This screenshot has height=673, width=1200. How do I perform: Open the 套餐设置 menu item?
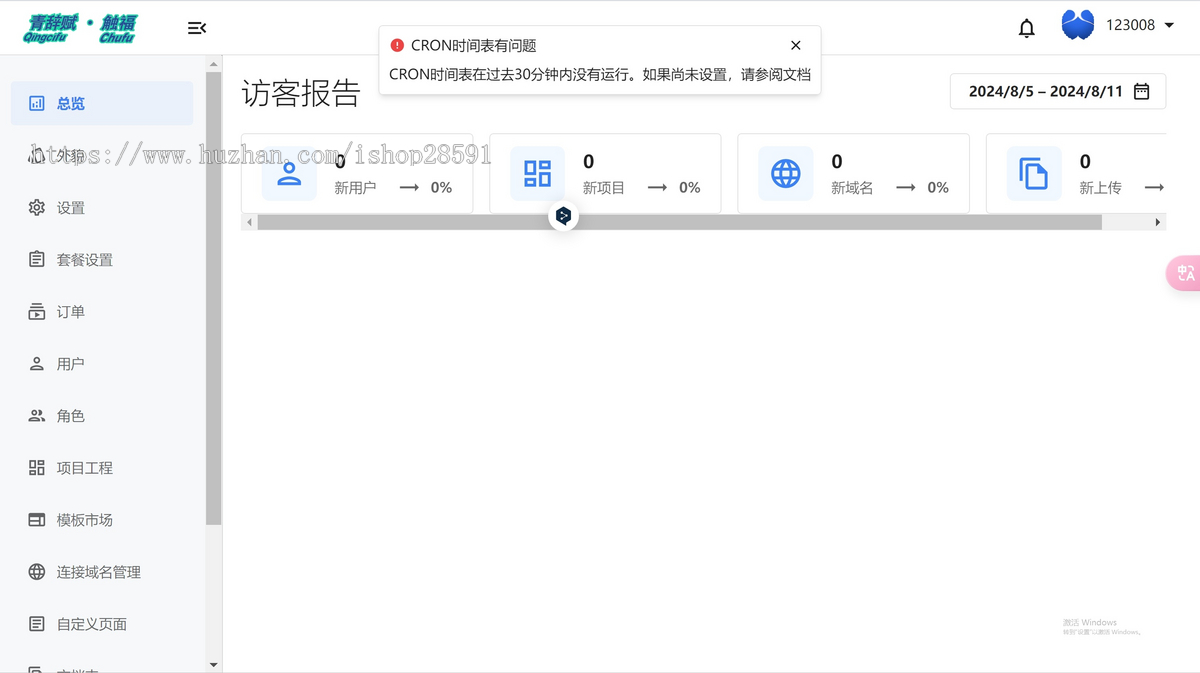click(x=102, y=260)
